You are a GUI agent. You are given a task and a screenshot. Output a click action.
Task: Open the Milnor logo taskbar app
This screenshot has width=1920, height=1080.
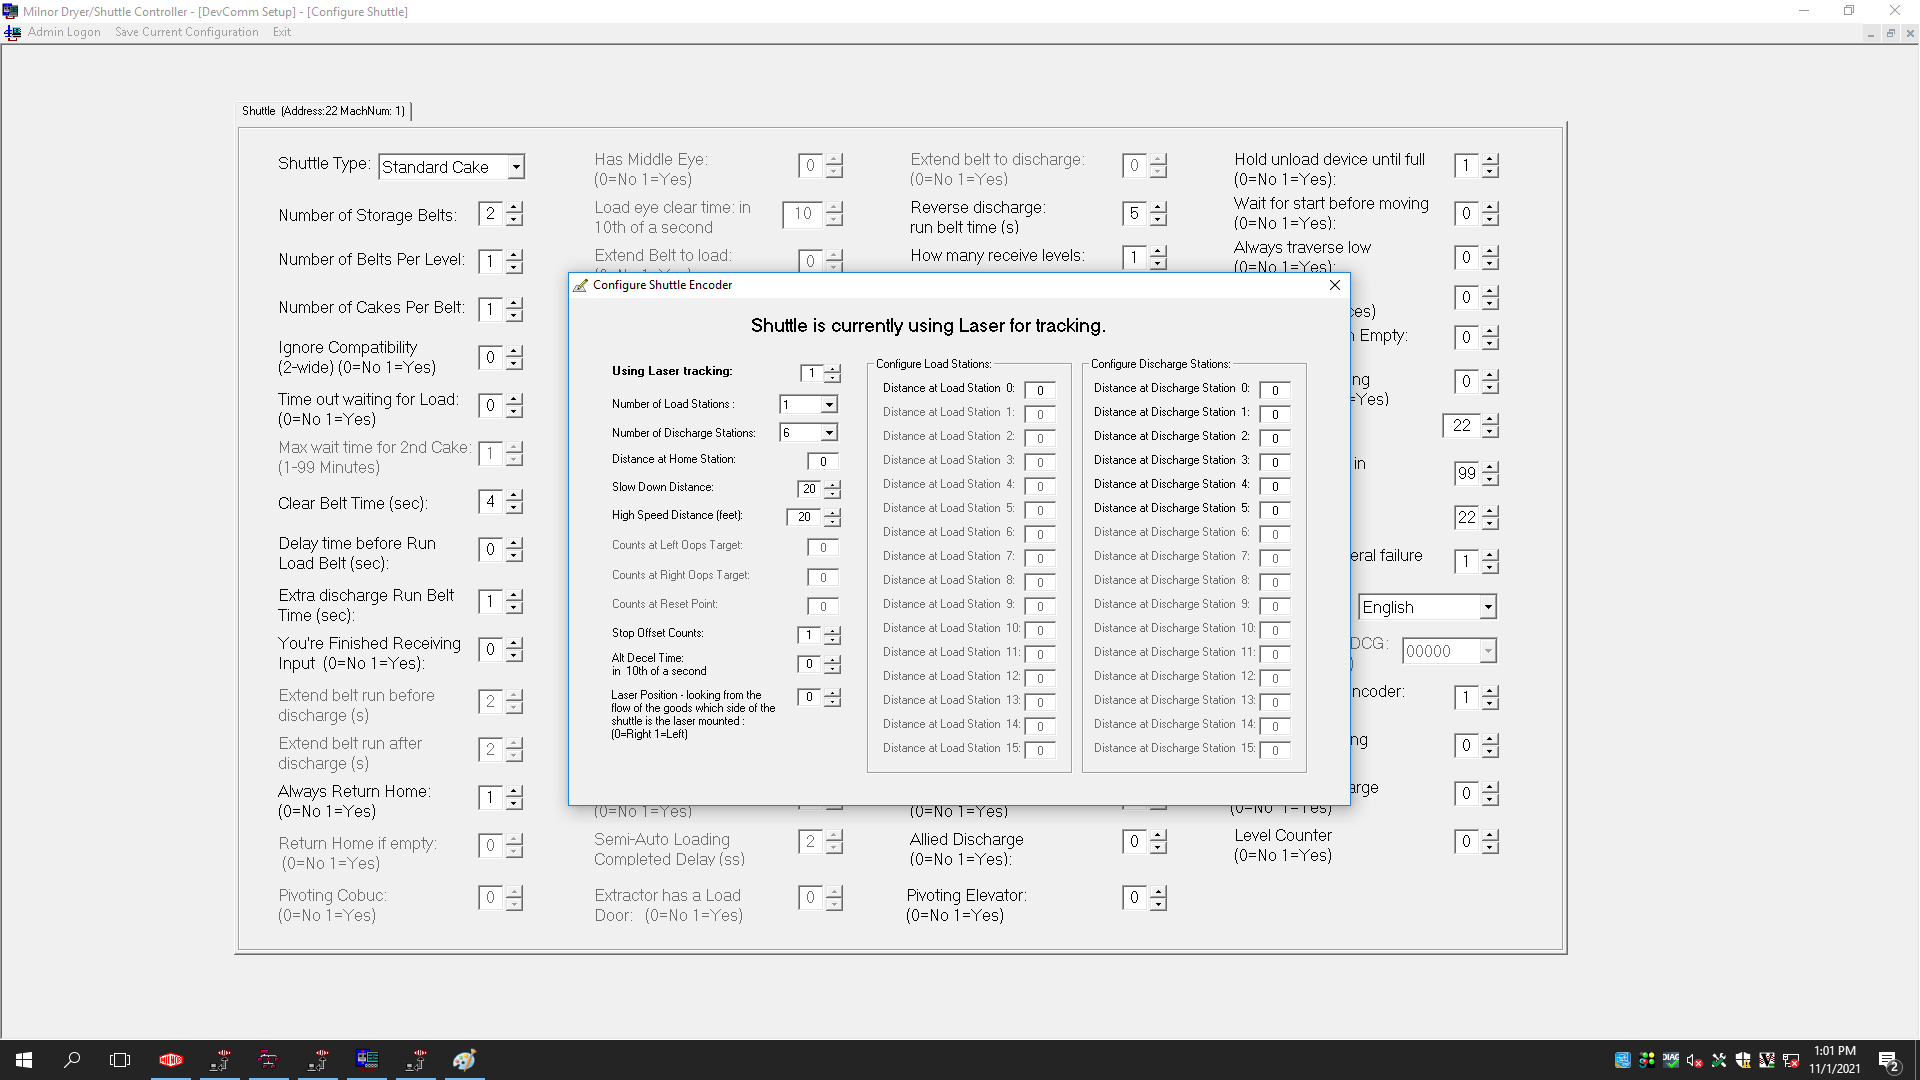coord(171,1060)
